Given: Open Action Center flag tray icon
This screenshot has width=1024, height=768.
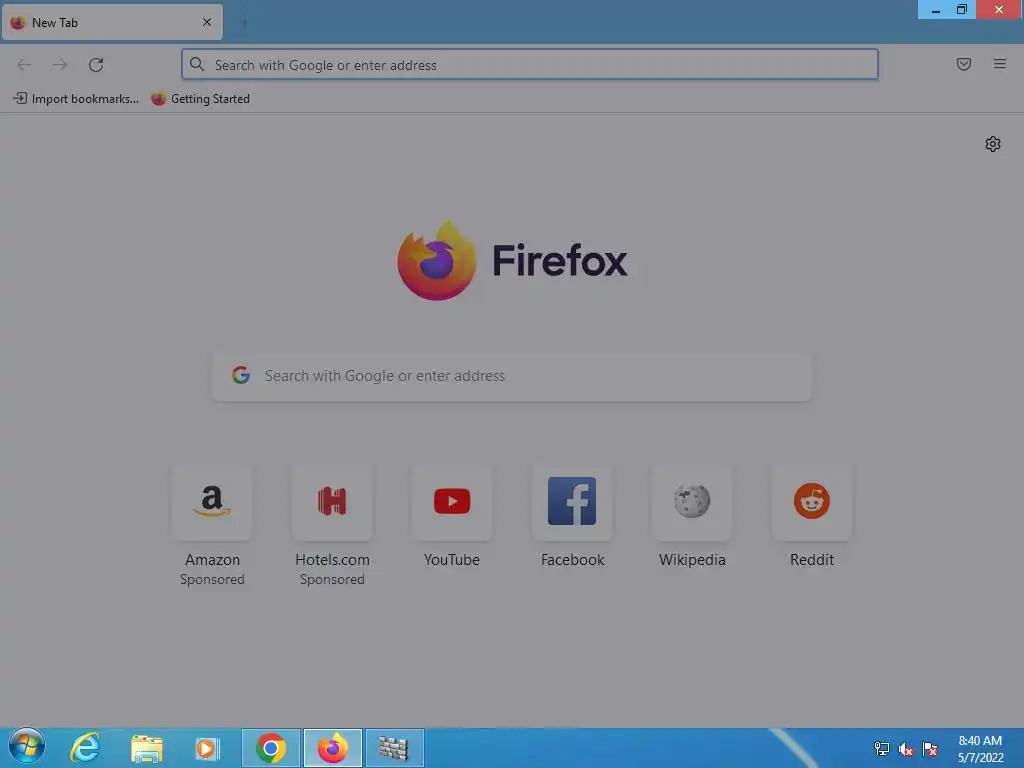Looking at the screenshot, I should coord(930,748).
